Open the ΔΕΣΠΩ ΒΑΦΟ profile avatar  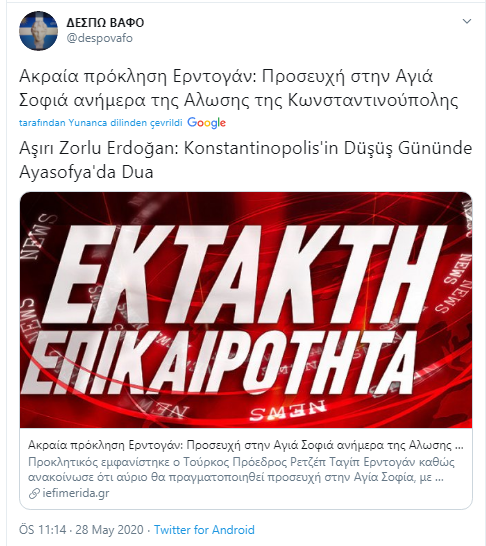tap(38, 31)
